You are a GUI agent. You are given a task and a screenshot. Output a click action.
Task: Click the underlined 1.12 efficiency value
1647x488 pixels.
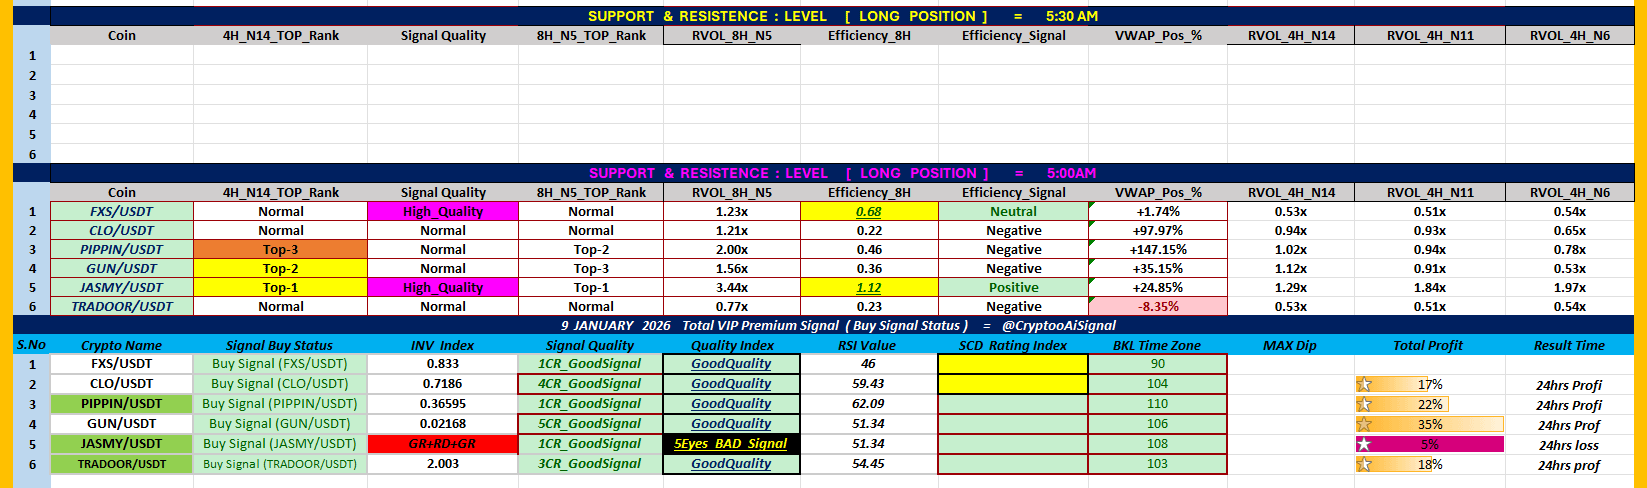pos(869,288)
